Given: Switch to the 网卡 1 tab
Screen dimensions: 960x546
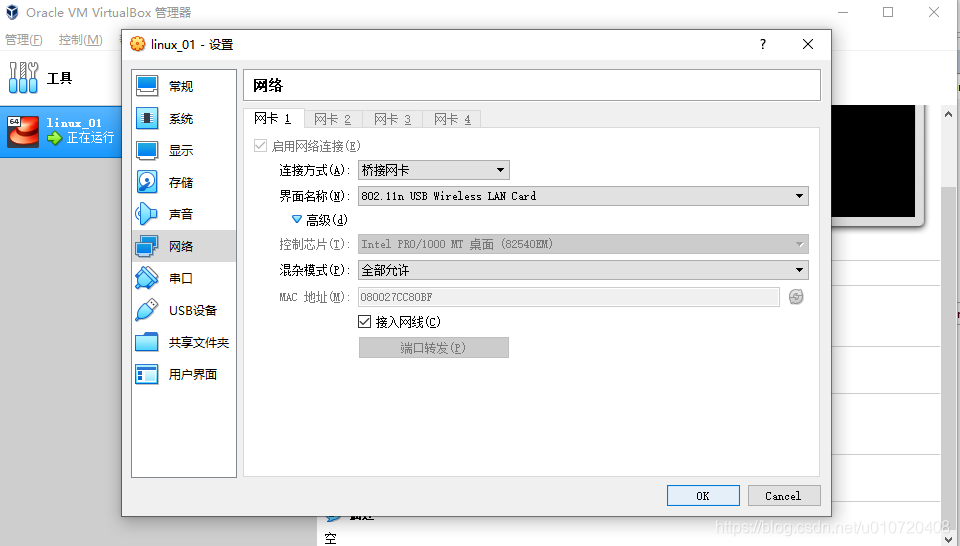Looking at the screenshot, I should (272, 118).
